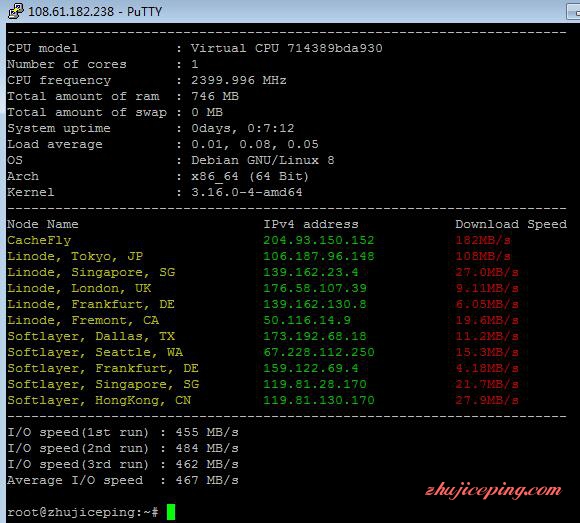Select IP address '119.81.130.170'
Screen dimensions: 580x523
(319, 400)
